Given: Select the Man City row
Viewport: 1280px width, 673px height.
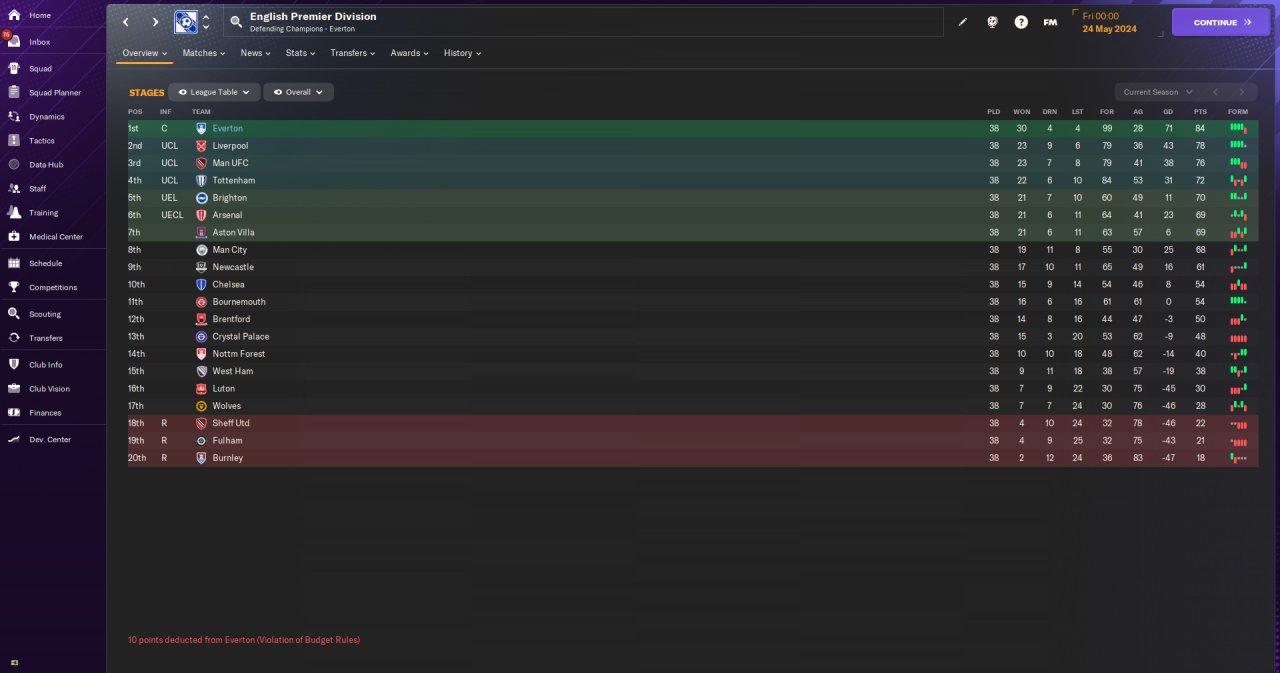Looking at the screenshot, I should 691,250.
